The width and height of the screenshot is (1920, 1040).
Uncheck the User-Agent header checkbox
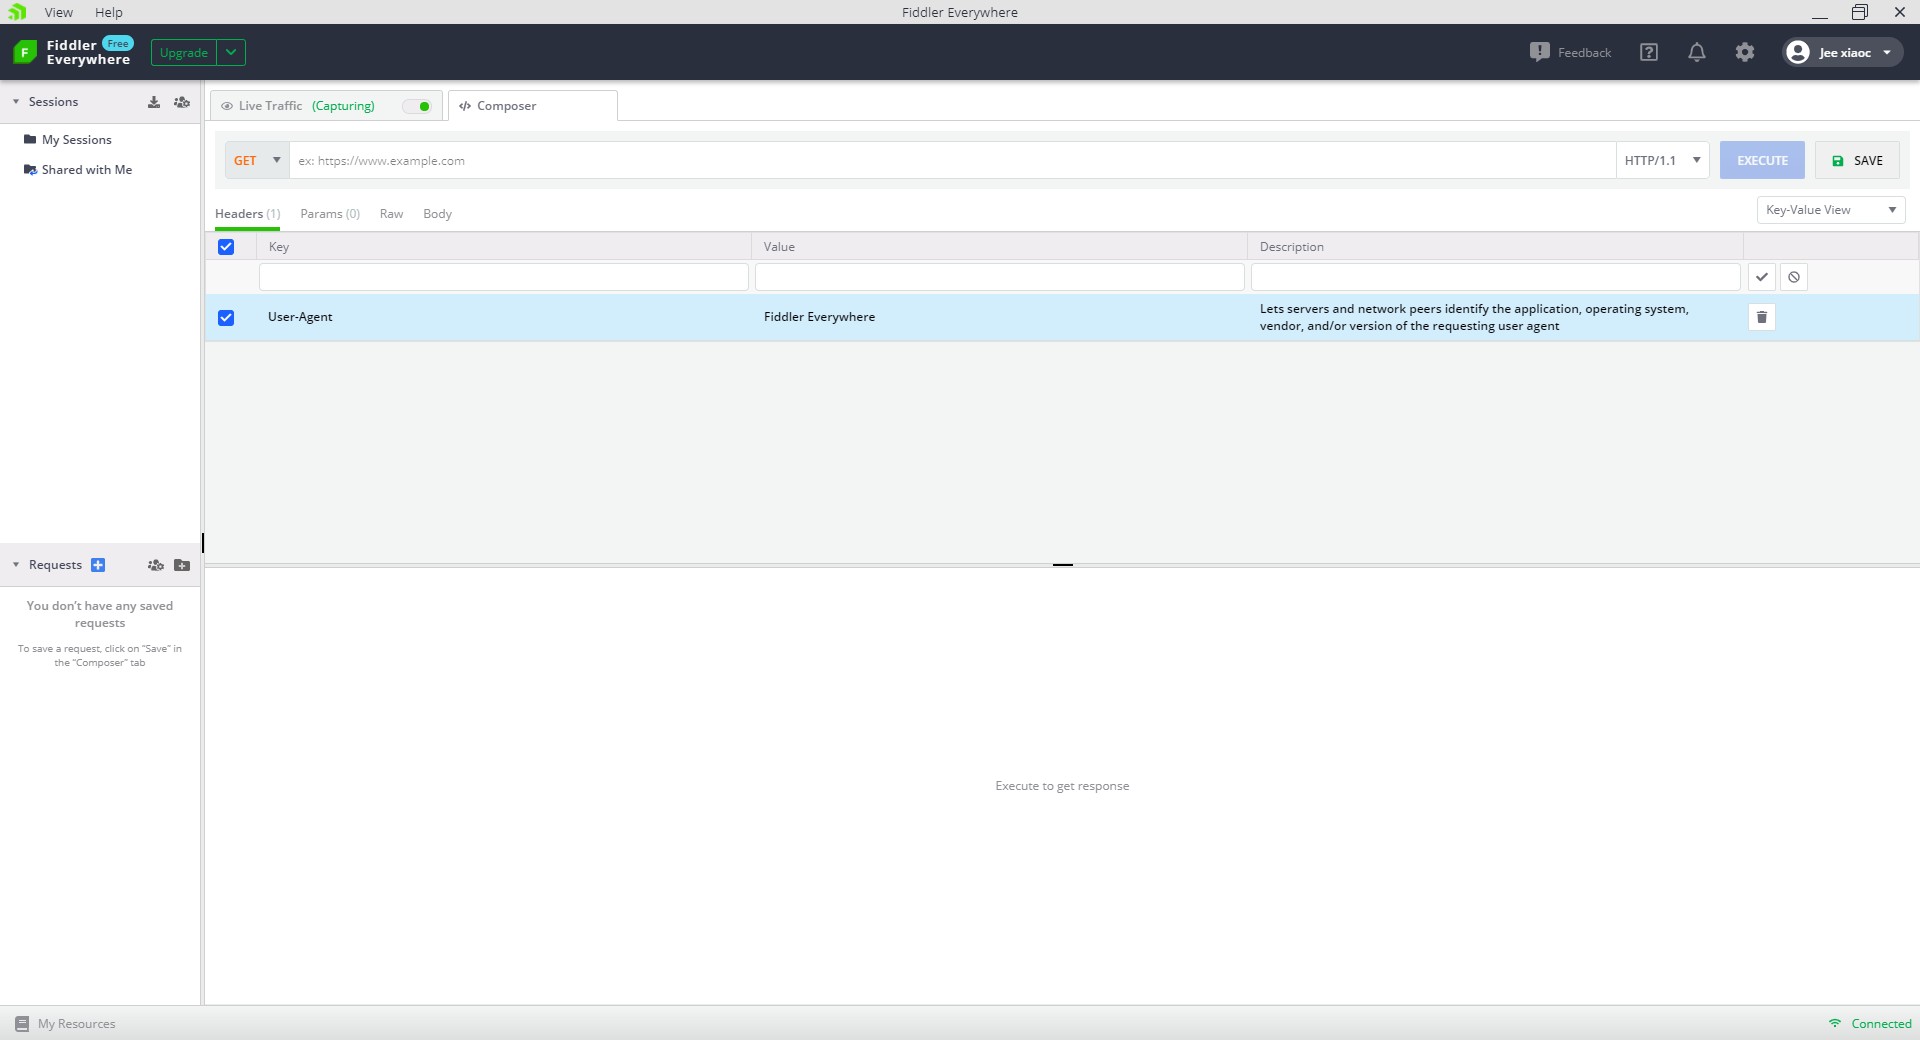tap(226, 318)
